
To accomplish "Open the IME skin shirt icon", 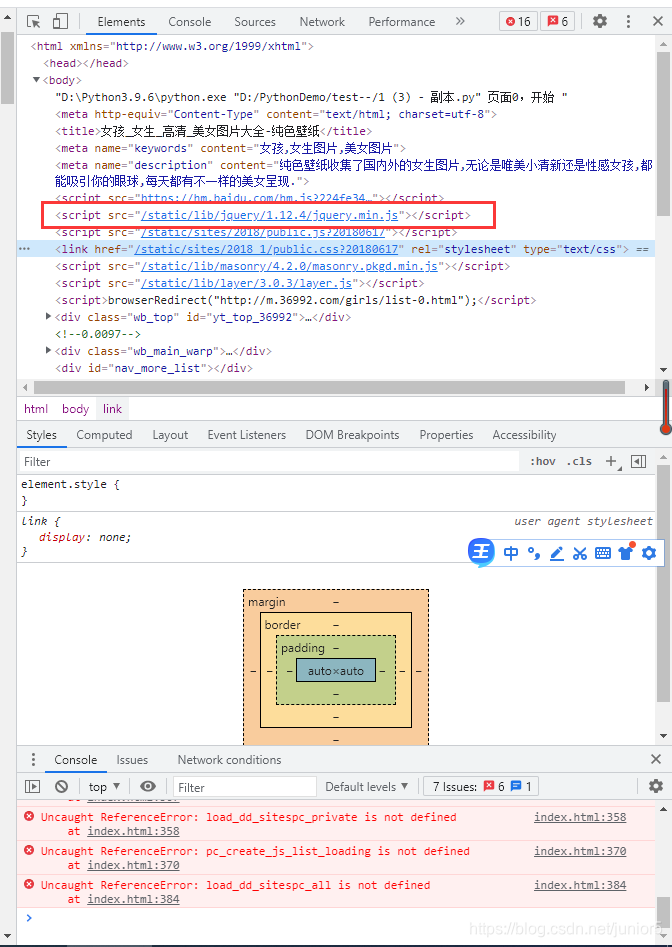I will pyautogui.click(x=626, y=552).
